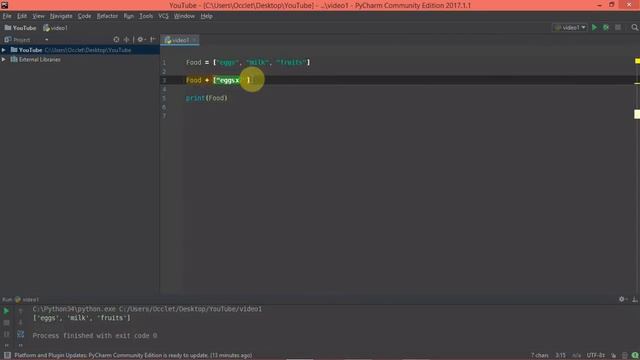Image resolution: width=640 pixels, height=360 pixels.
Task: Rerun video1 in Run panel
Action: click(x=6, y=311)
